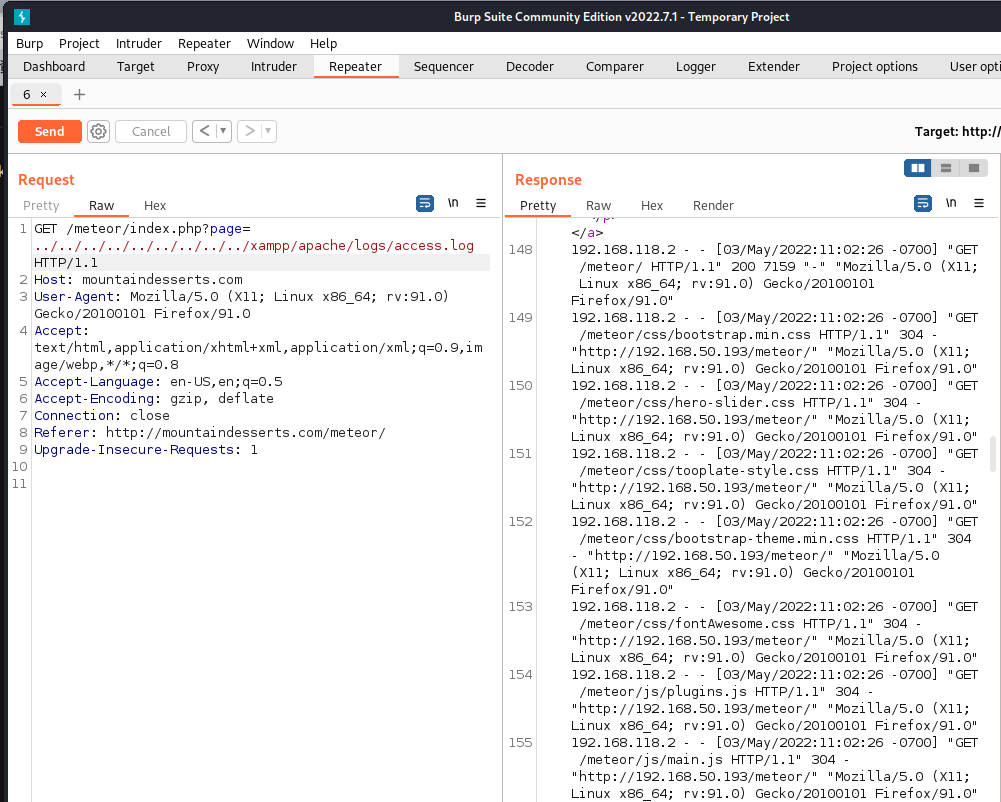Image resolution: width=1001 pixels, height=802 pixels.
Task: Click the Upgrade-Insecure-Requests header line
Action: [x=146, y=450]
